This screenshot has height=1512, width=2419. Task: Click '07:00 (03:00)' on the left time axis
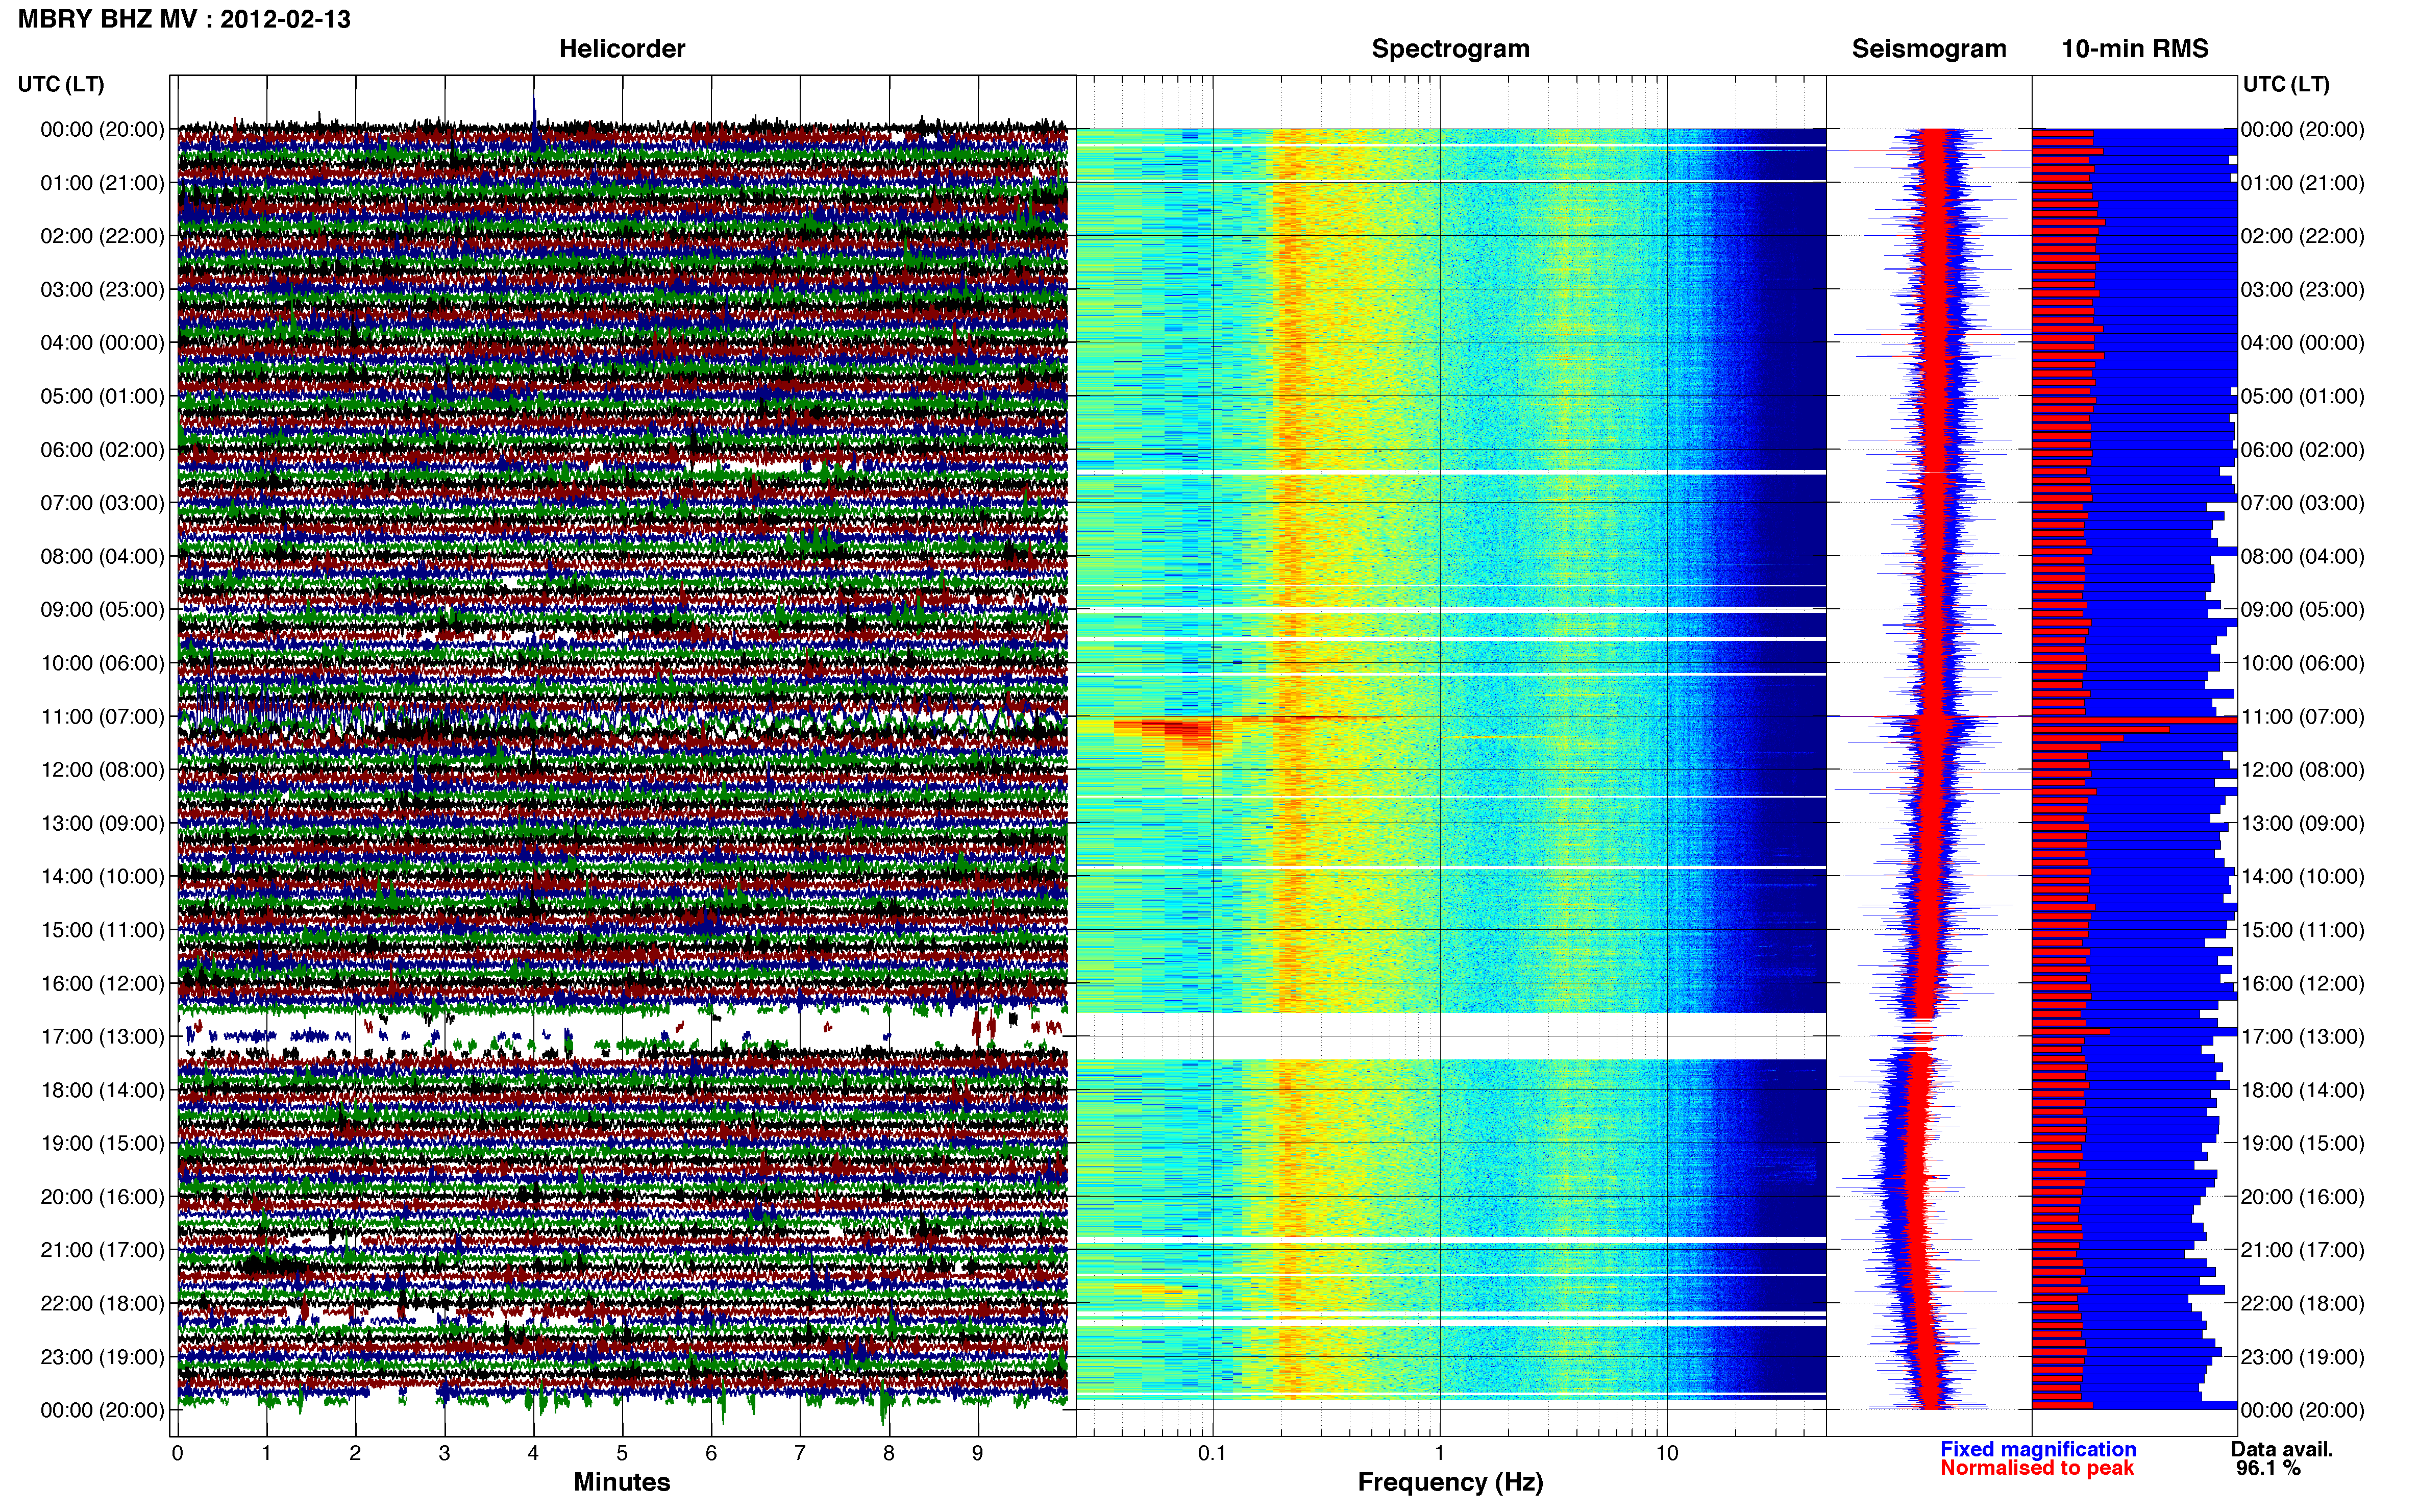click(x=102, y=503)
